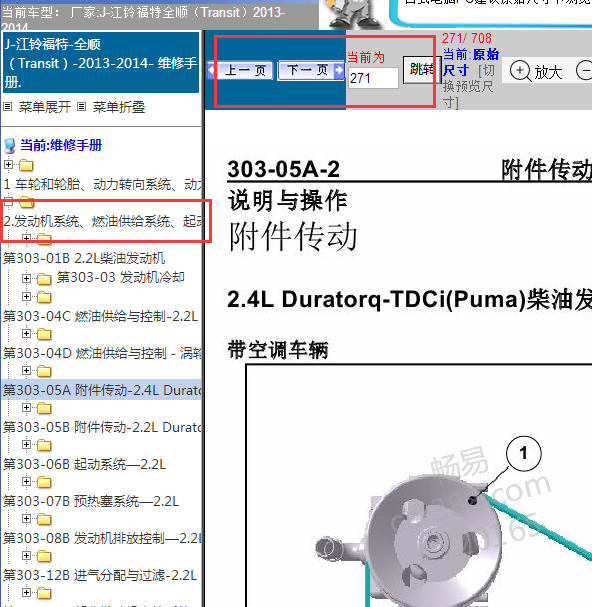Image resolution: width=592 pixels, height=607 pixels.
Task: Click the zoom out magnifier icon
Action: point(584,71)
